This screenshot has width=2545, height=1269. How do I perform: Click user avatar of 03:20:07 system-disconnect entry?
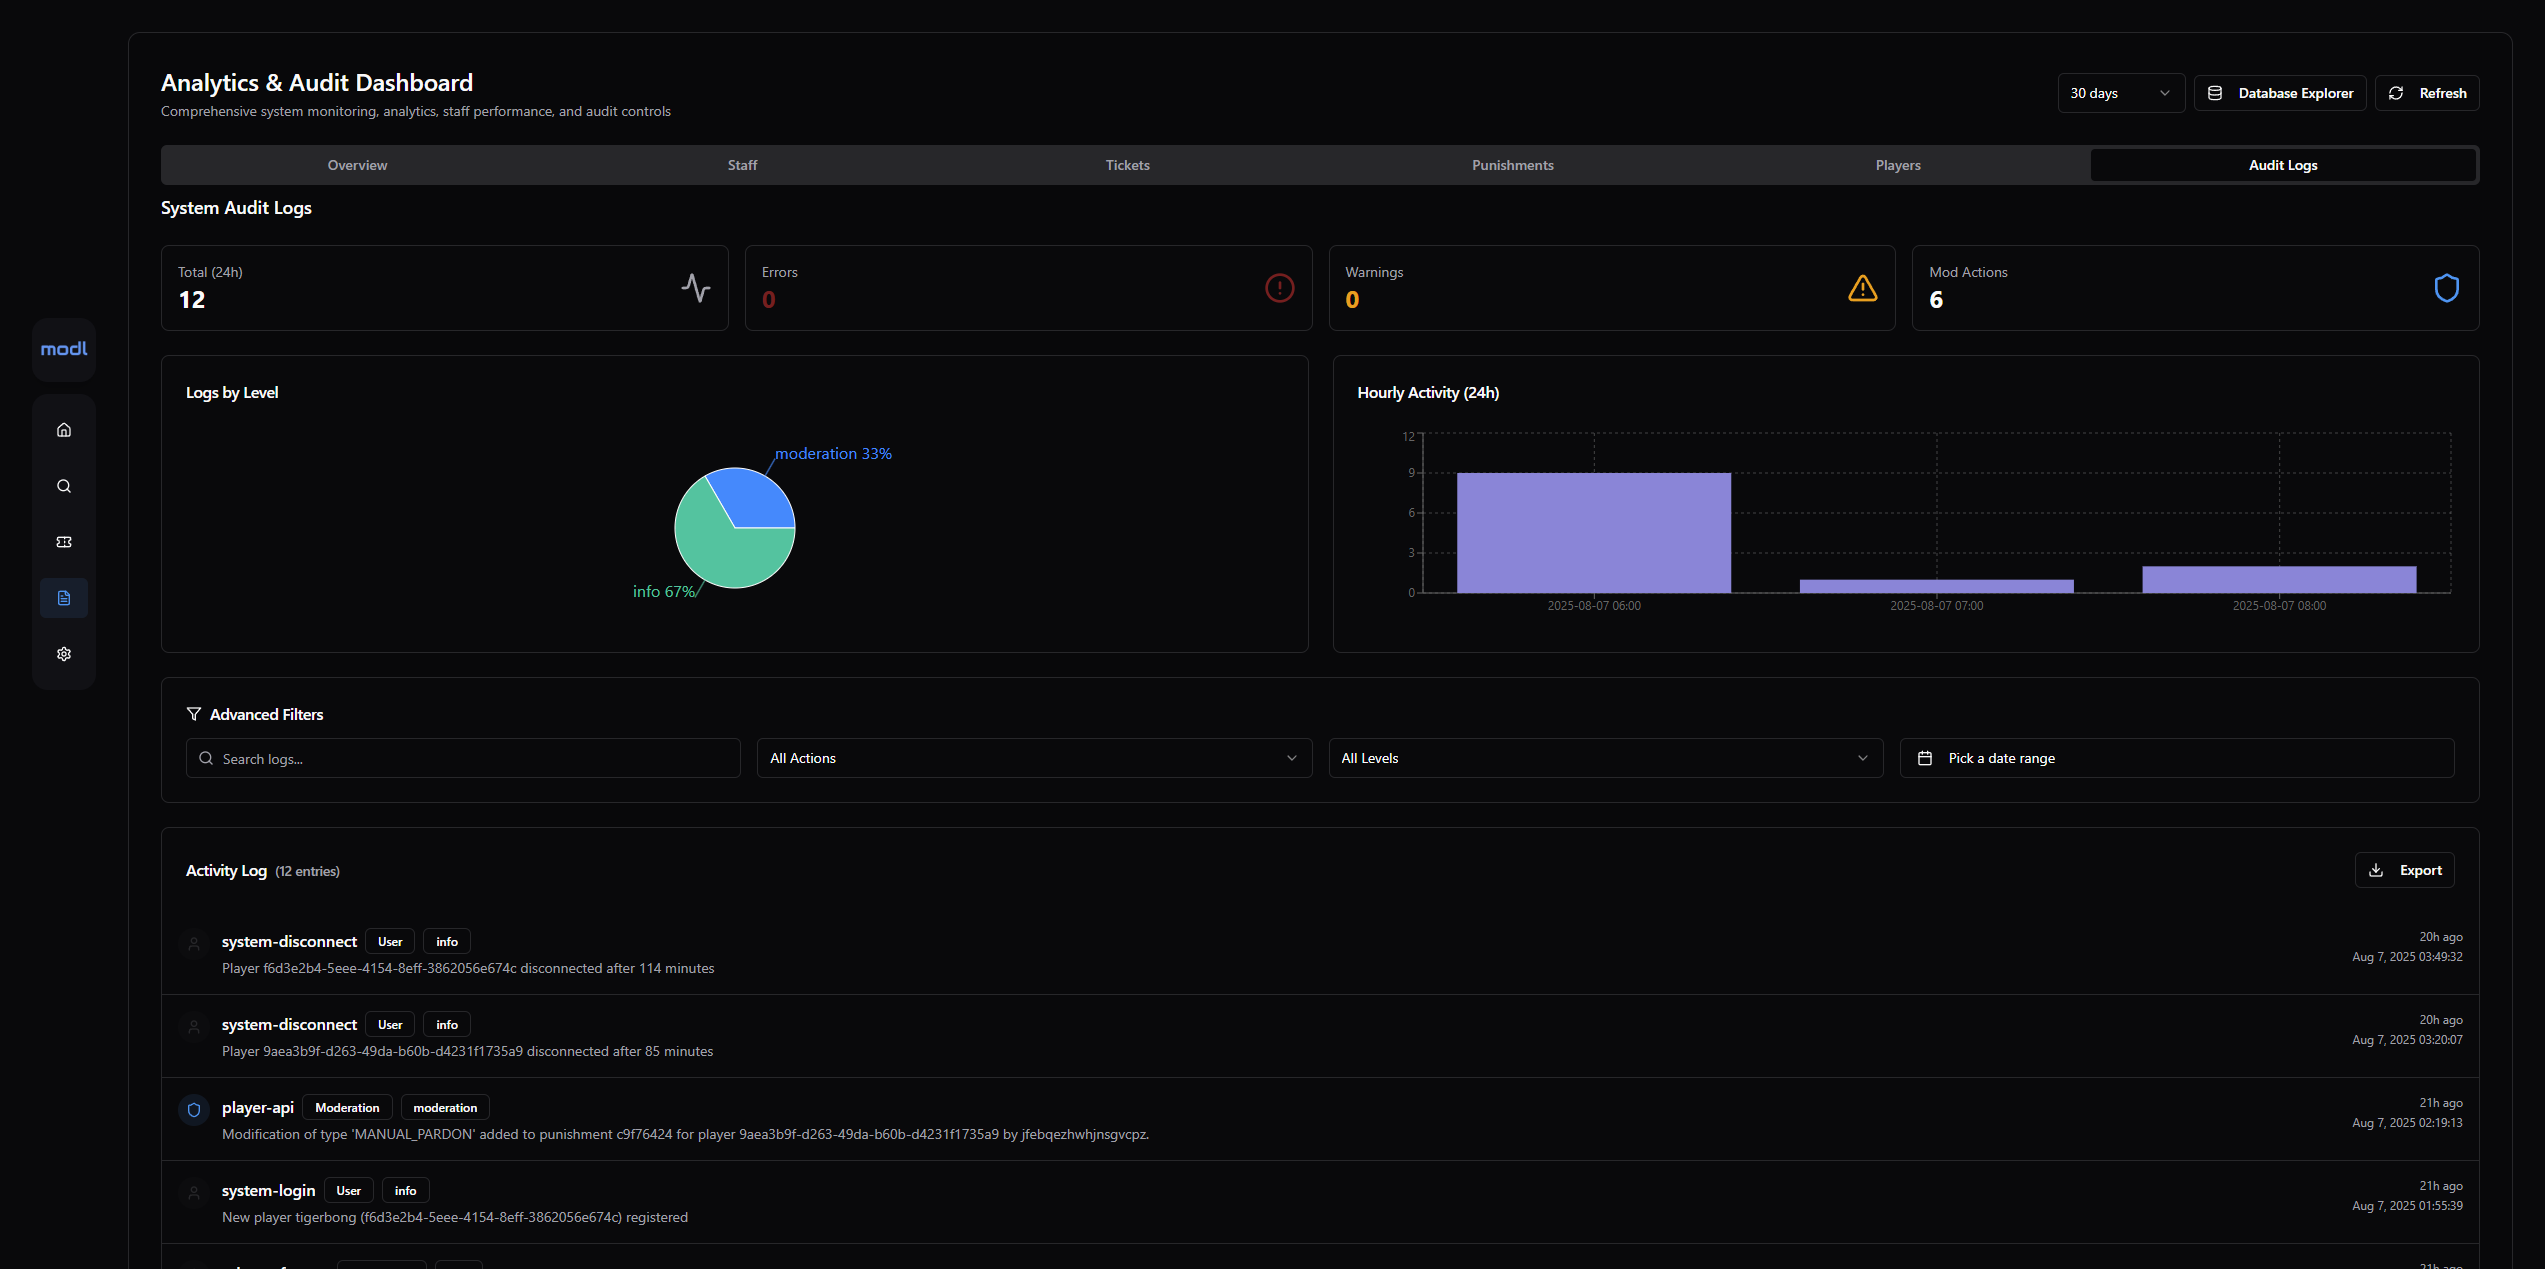(194, 1026)
